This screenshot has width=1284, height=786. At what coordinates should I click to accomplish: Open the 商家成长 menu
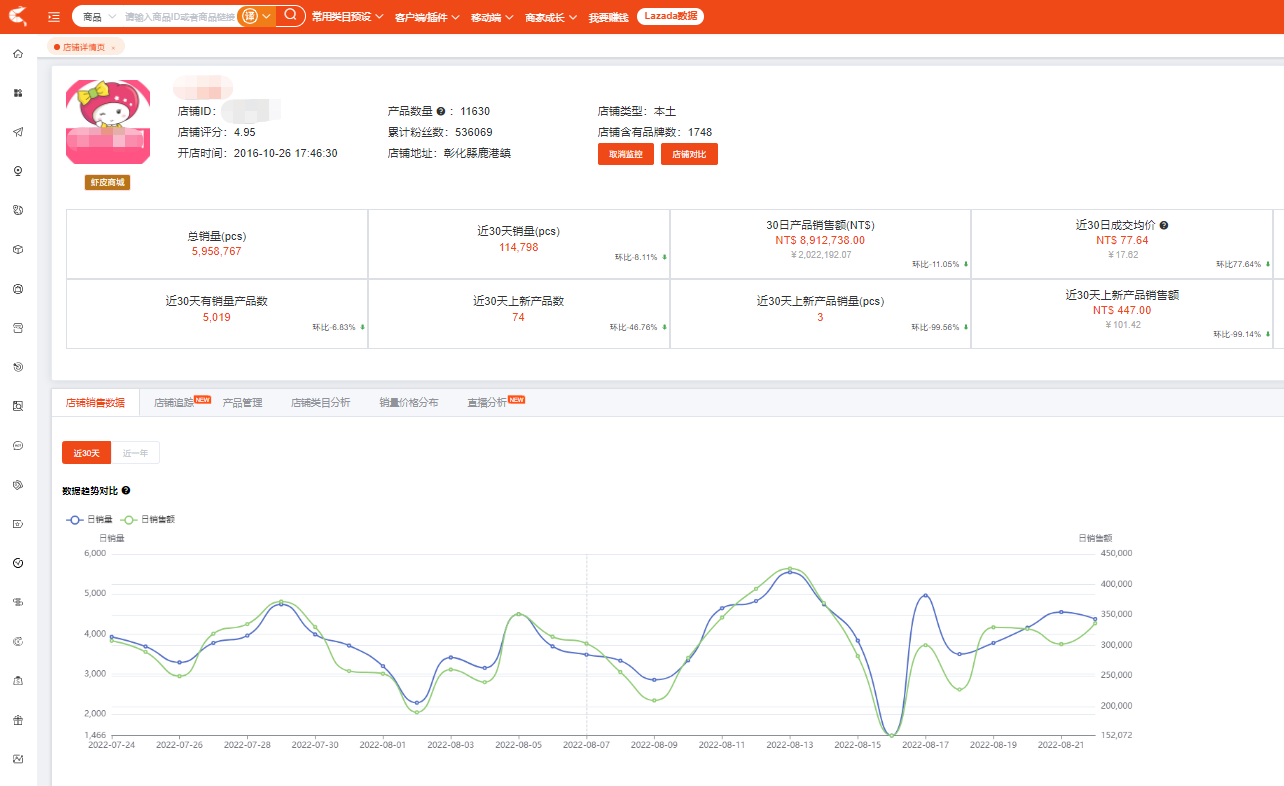pyautogui.click(x=544, y=16)
